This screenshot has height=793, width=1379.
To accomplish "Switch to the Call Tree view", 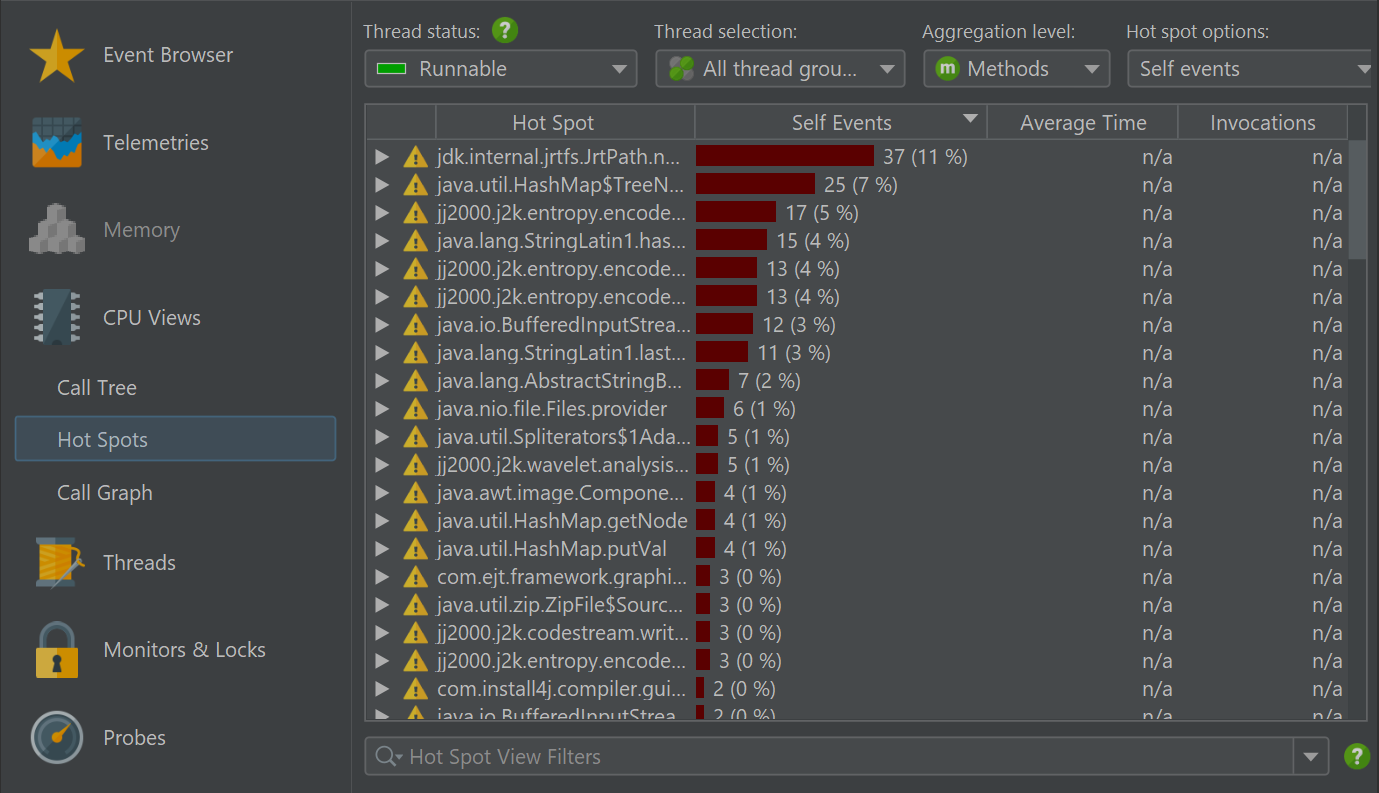I will pyautogui.click(x=97, y=388).
